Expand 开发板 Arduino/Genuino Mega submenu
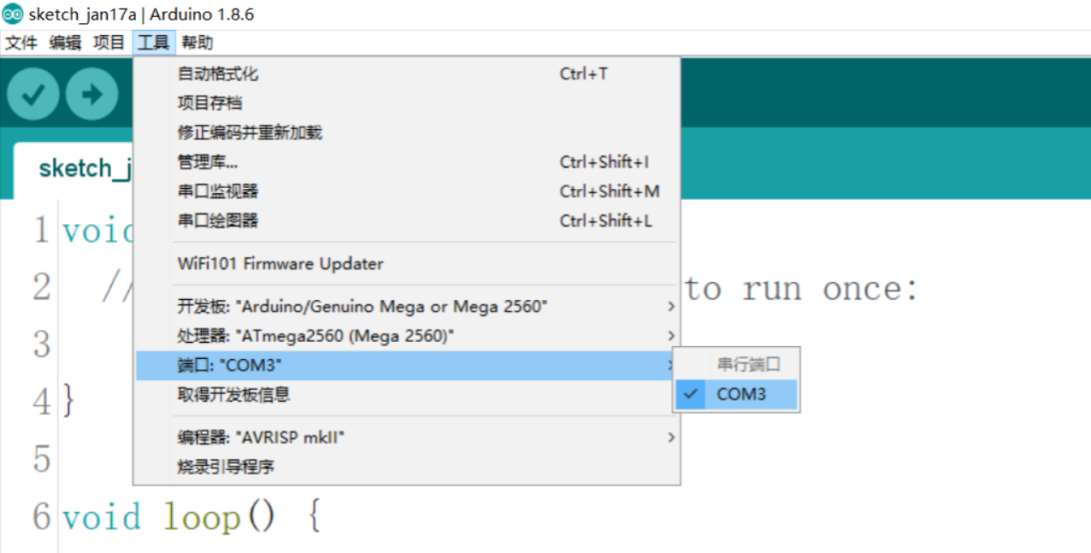This screenshot has height=553, width=1091. [x=406, y=307]
